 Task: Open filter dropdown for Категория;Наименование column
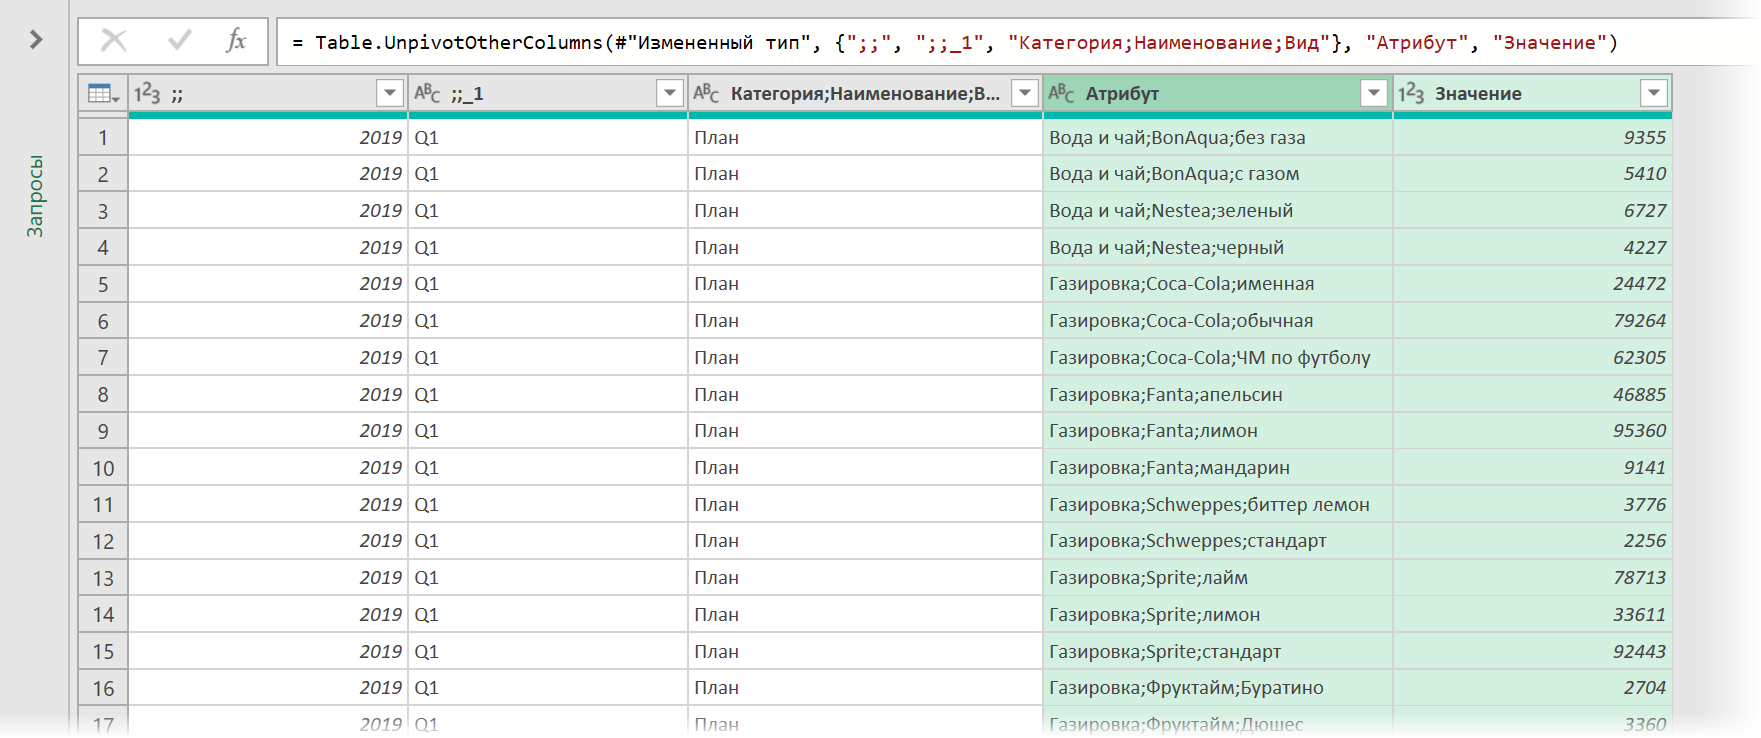[1025, 93]
